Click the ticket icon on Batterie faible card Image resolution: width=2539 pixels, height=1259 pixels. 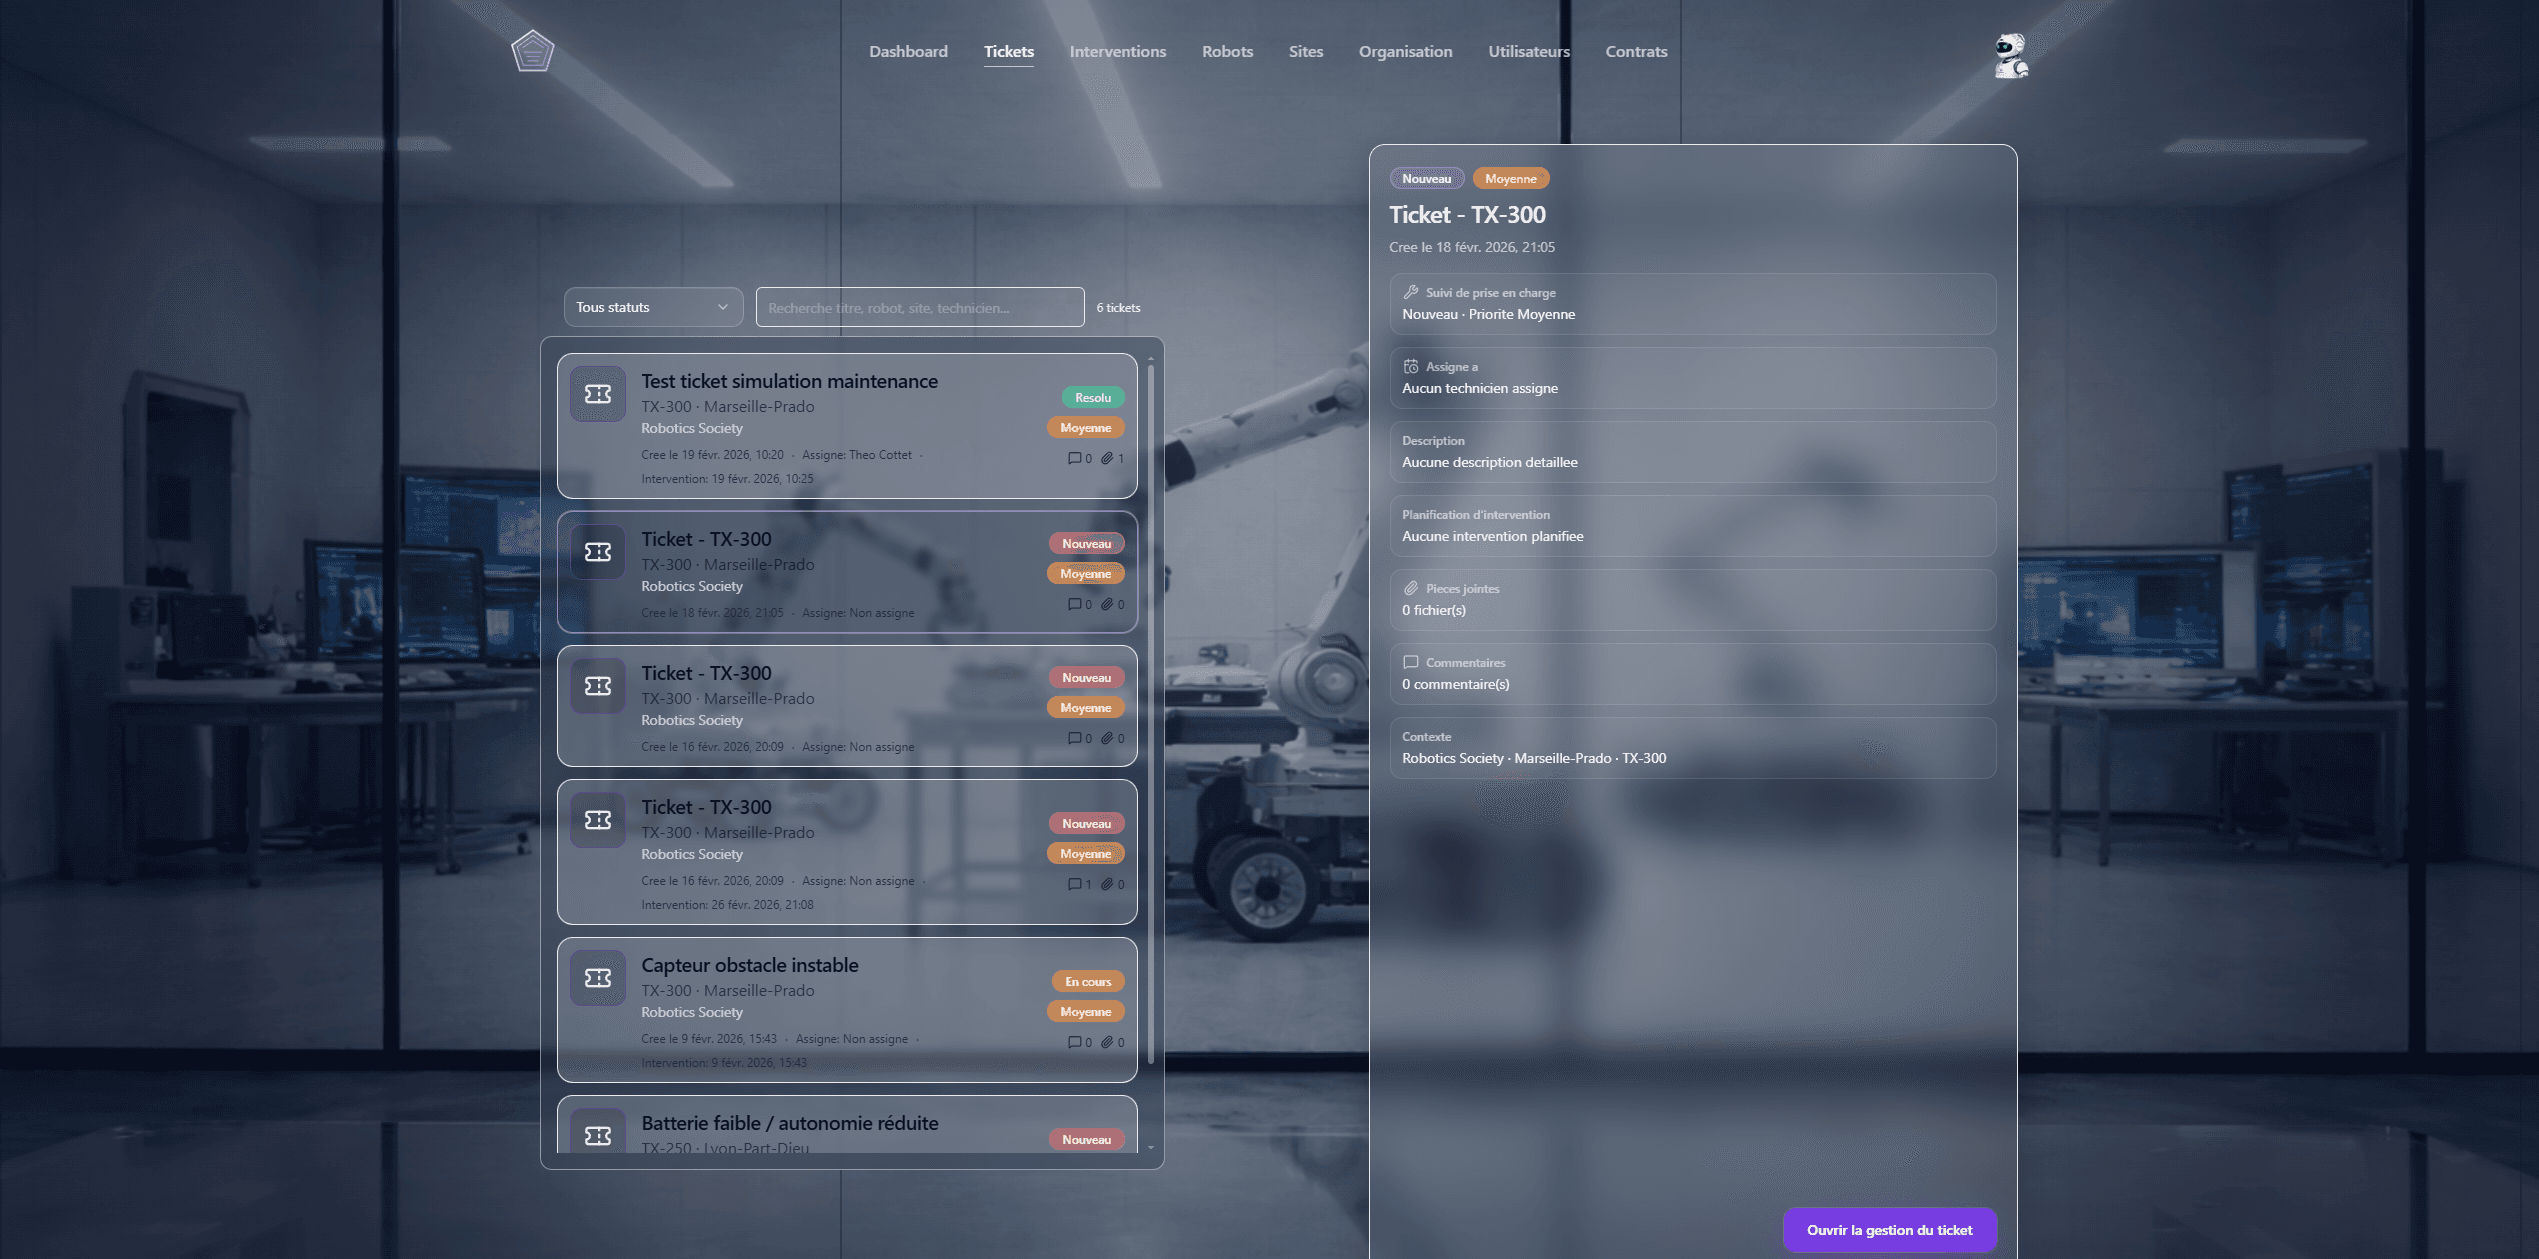click(597, 1135)
